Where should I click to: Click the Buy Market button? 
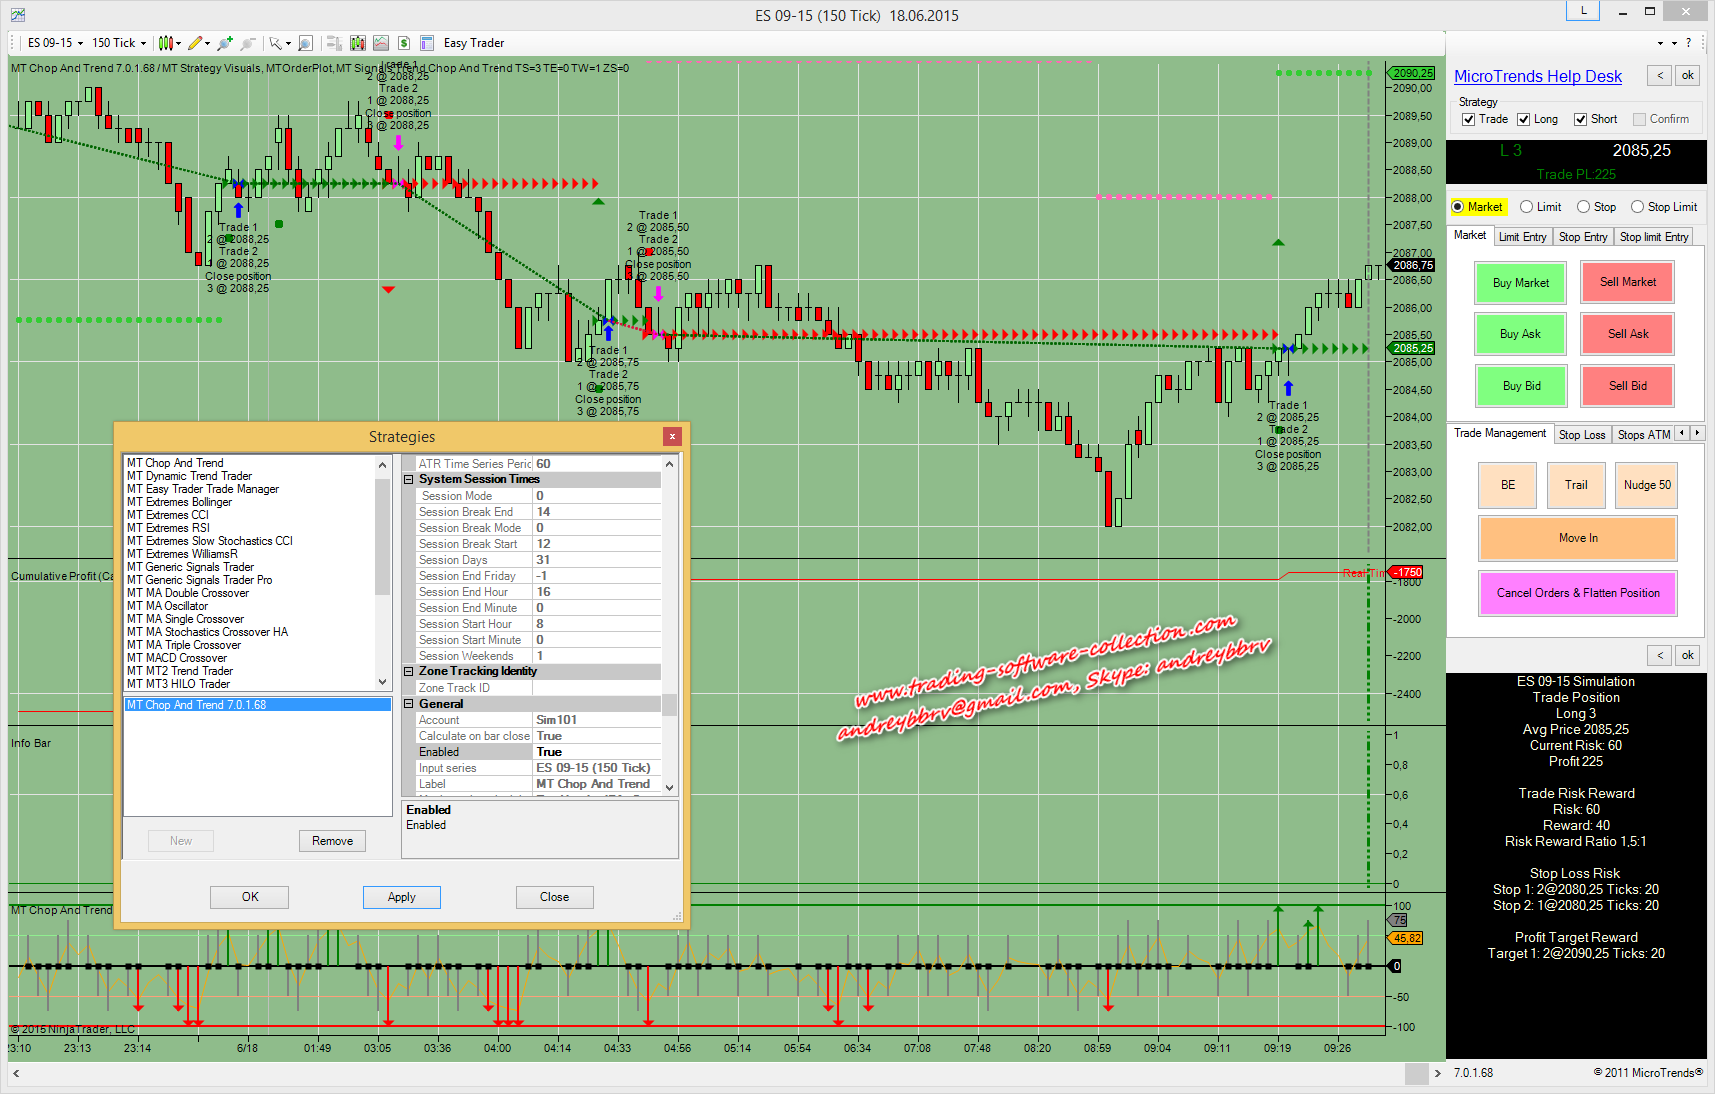[x=1520, y=283]
